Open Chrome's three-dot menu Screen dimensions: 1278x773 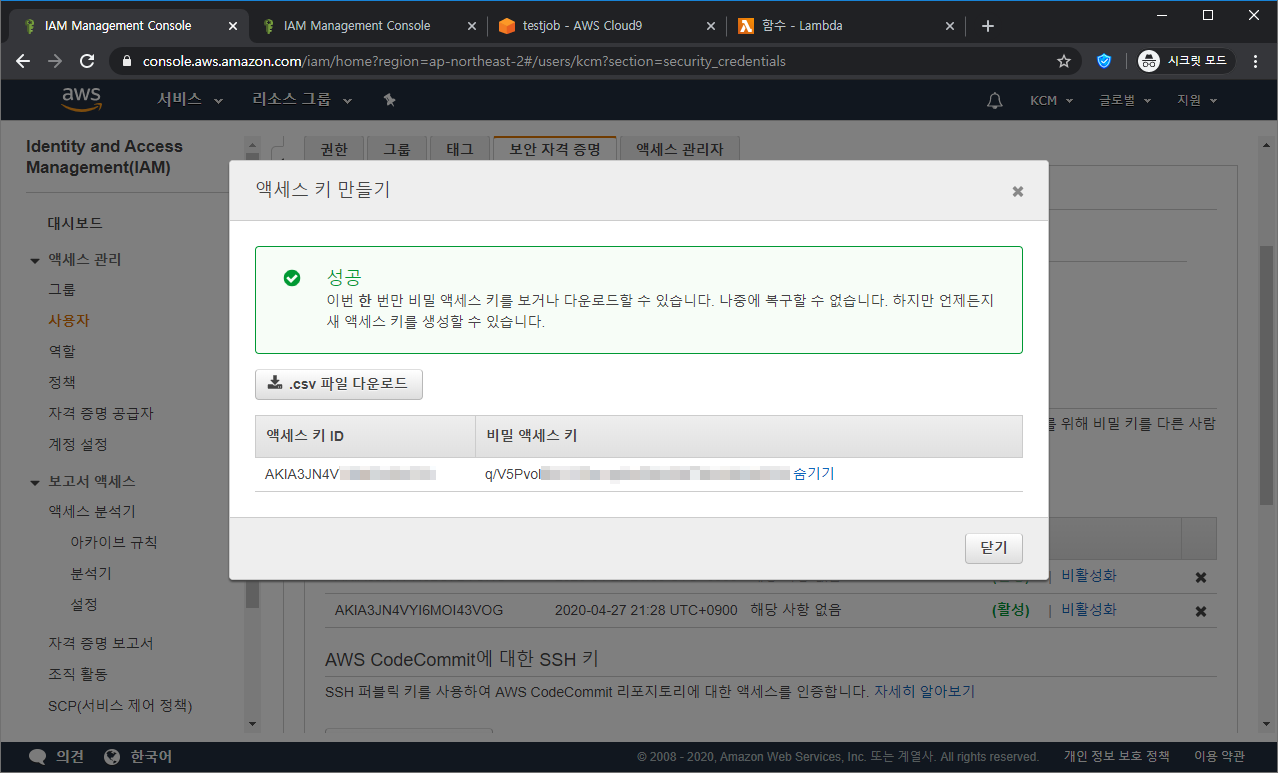pos(1255,61)
